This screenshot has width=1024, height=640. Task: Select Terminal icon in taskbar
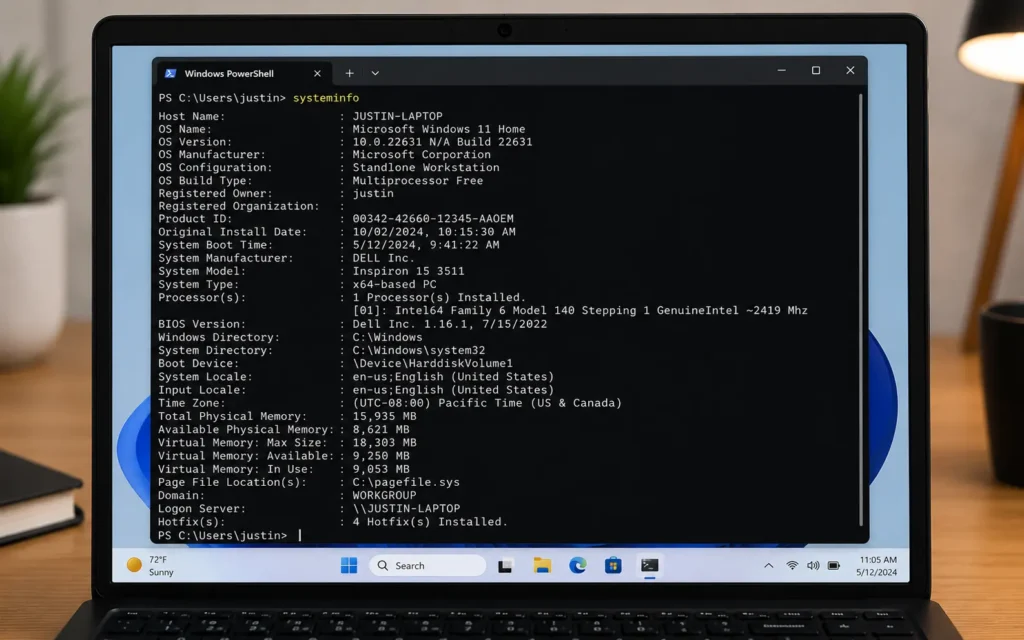[649, 566]
